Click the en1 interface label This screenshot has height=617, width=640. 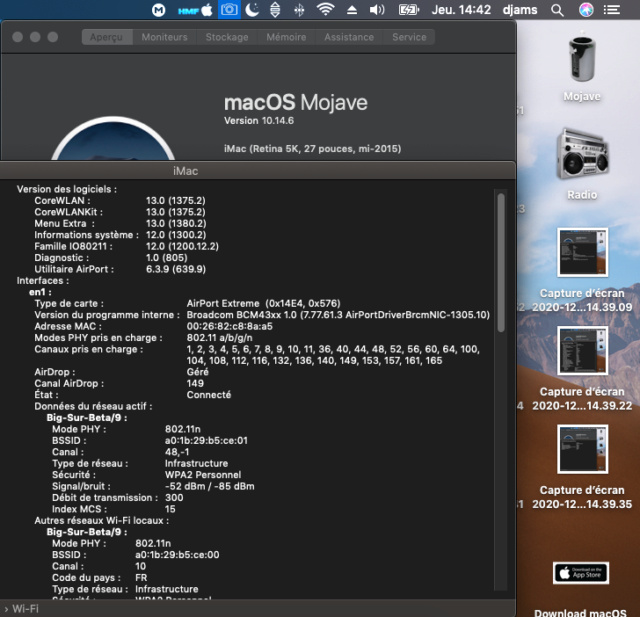pos(40,292)
